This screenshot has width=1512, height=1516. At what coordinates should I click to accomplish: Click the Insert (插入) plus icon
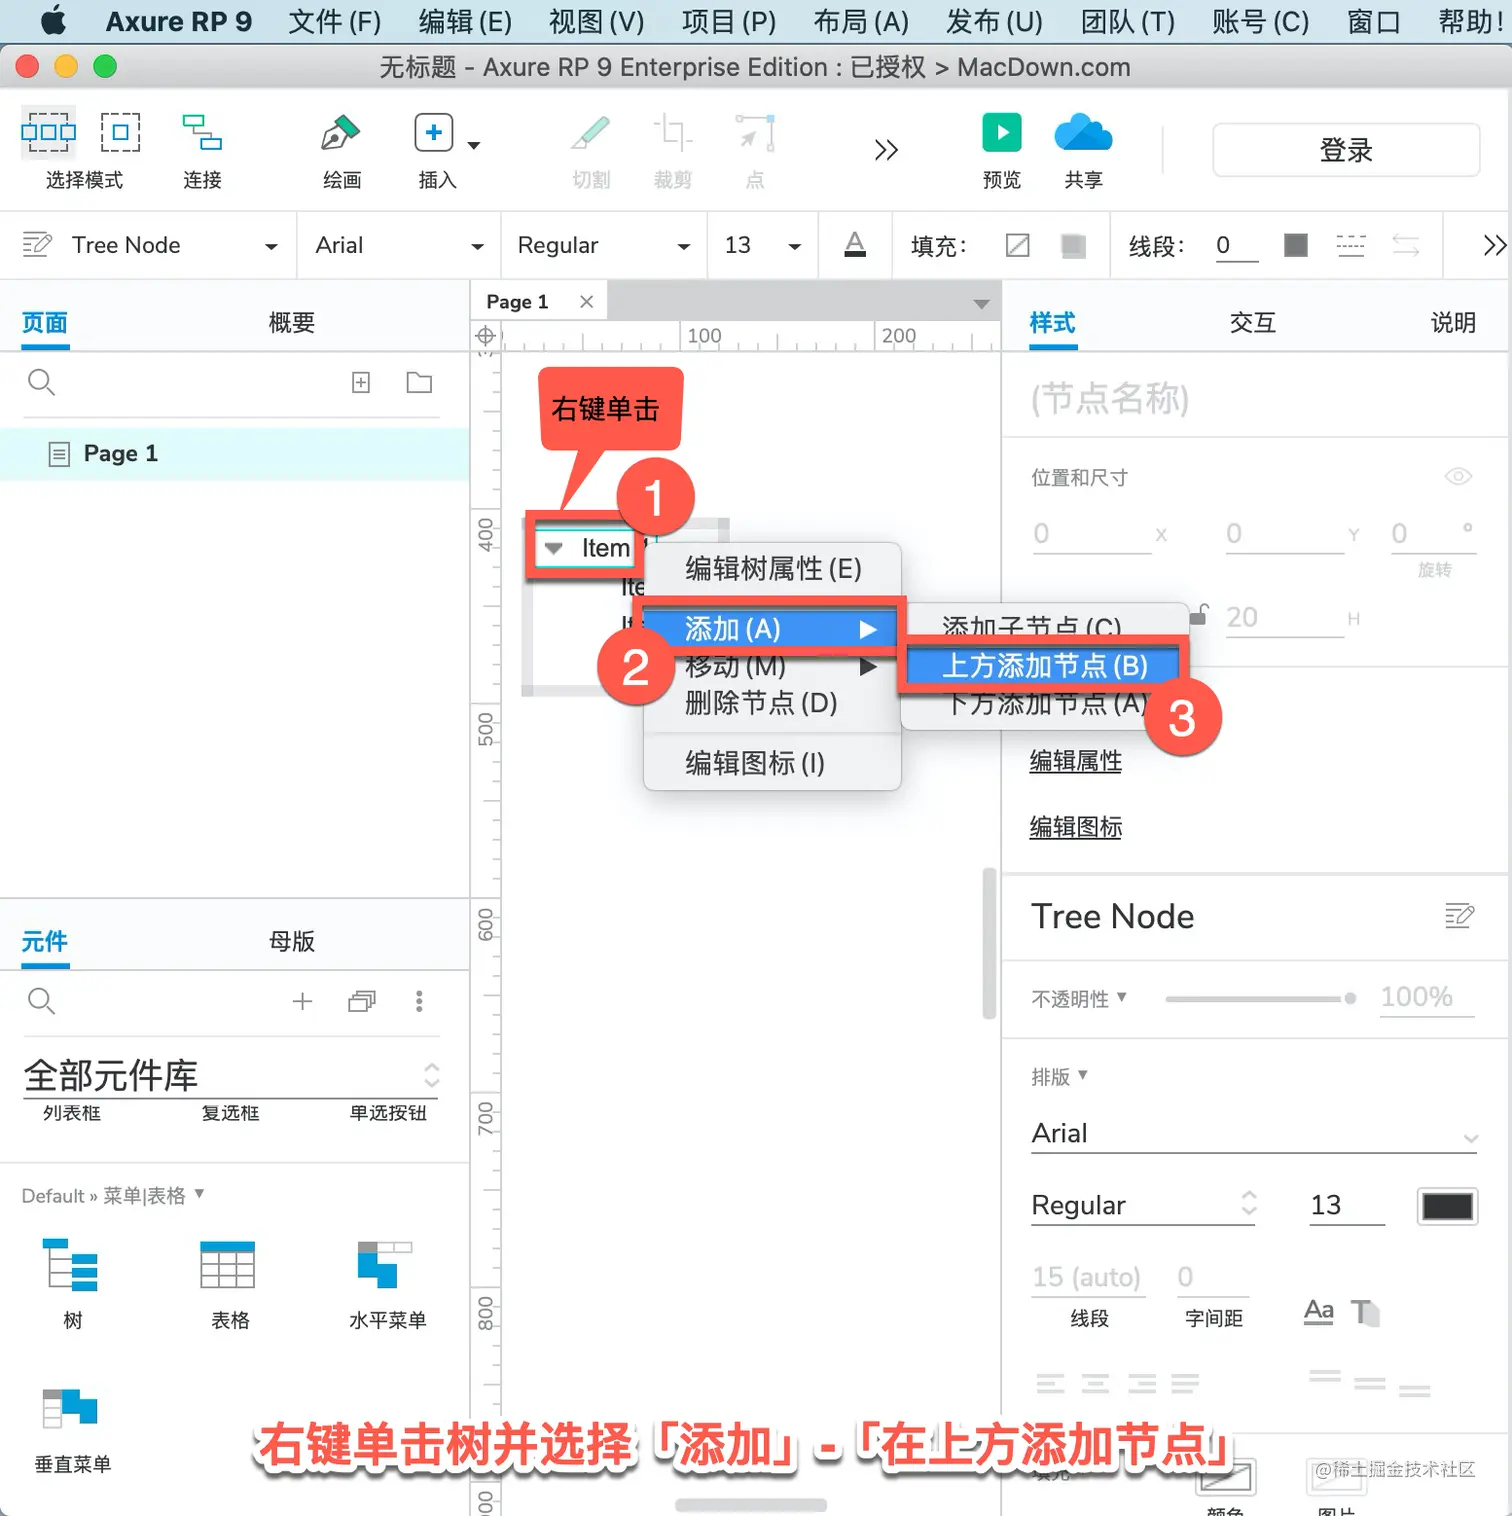pos(434,132)
